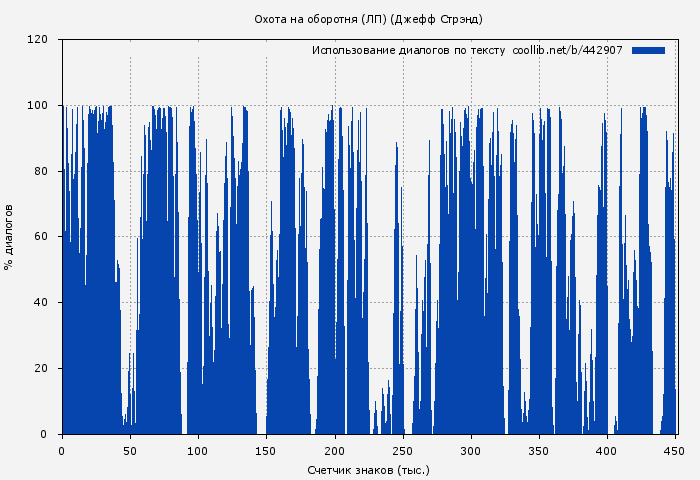Click the 40 tick on the vertical axis
The image size is (700, 480).
click(41, 303)
